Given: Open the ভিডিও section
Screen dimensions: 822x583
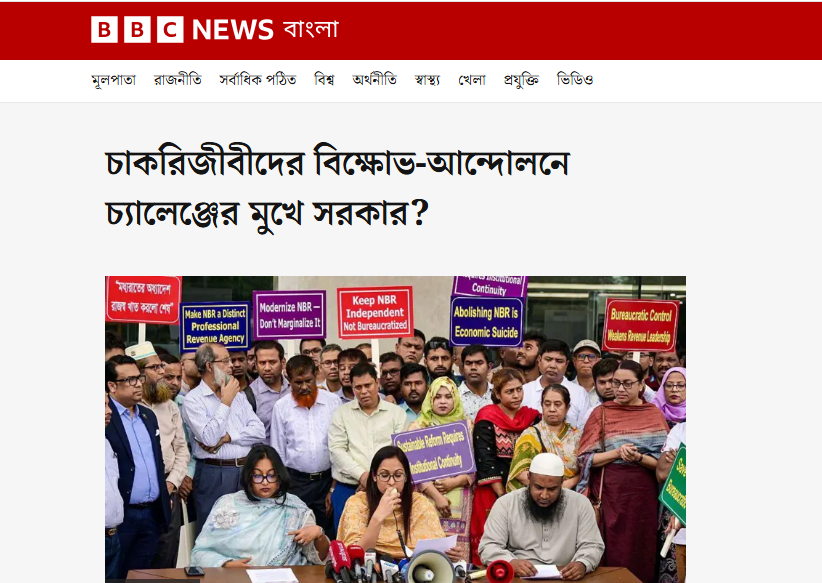Looking at the screenshot, I should pyautogui.click(x=575, y=80).
